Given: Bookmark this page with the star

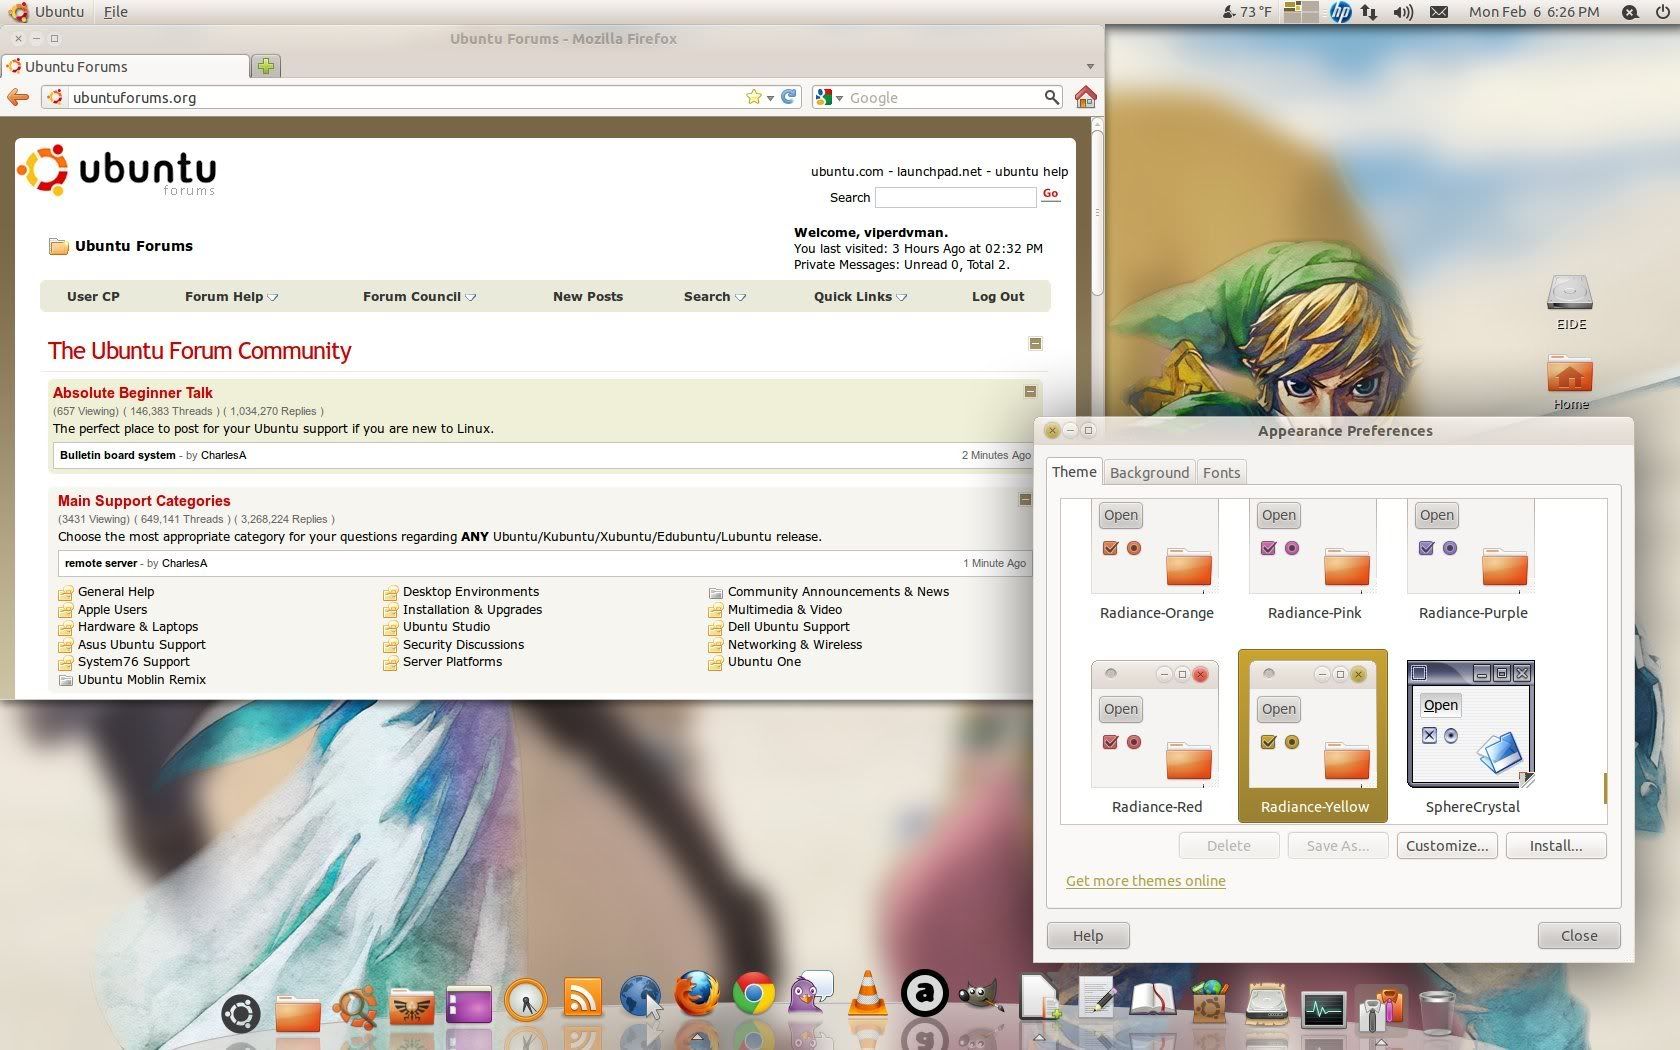Looking at the screenshot, I should 753,97.
